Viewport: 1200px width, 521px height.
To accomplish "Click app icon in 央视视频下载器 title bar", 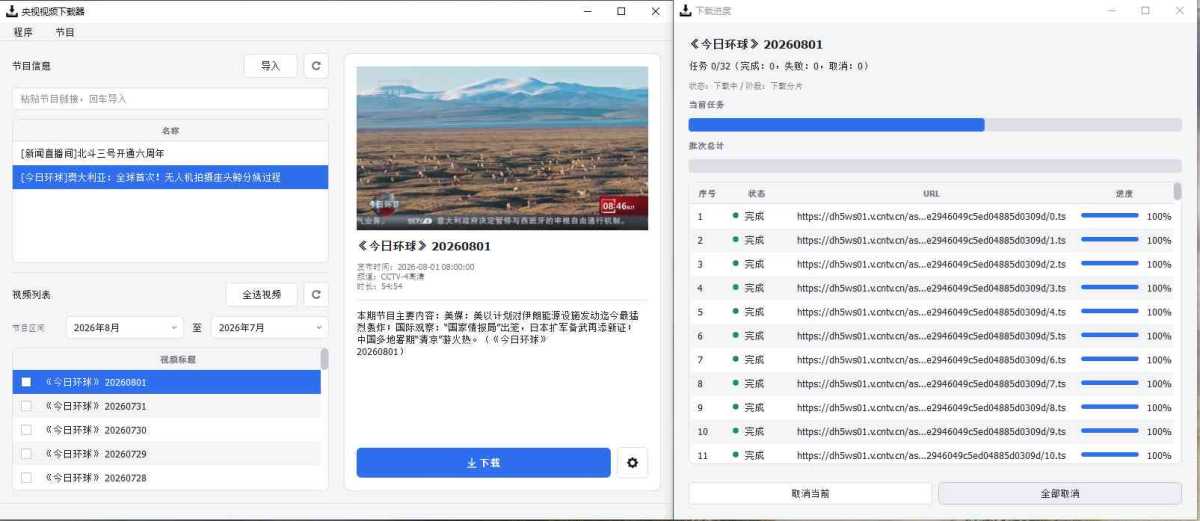I will pos(11,11).
